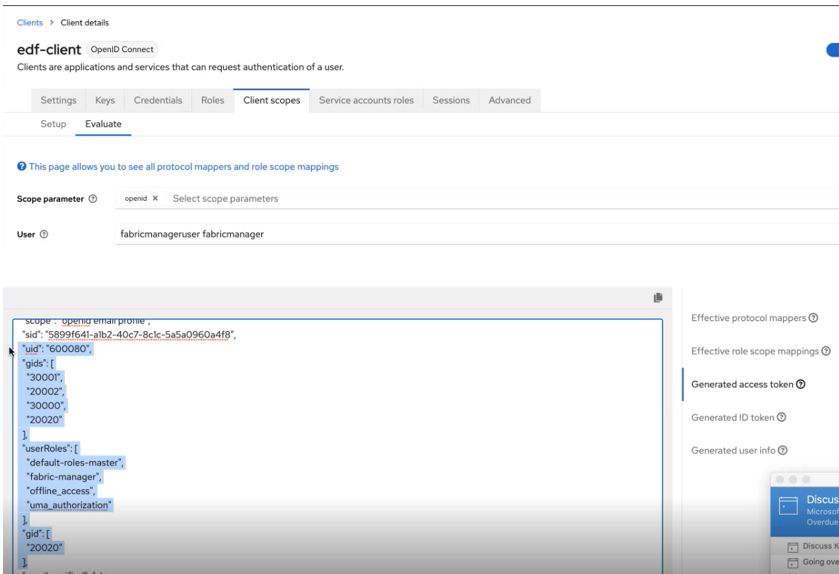Open help for Scope parameter
Viewport: 839px width, 574px height.
tap(93, 199)
